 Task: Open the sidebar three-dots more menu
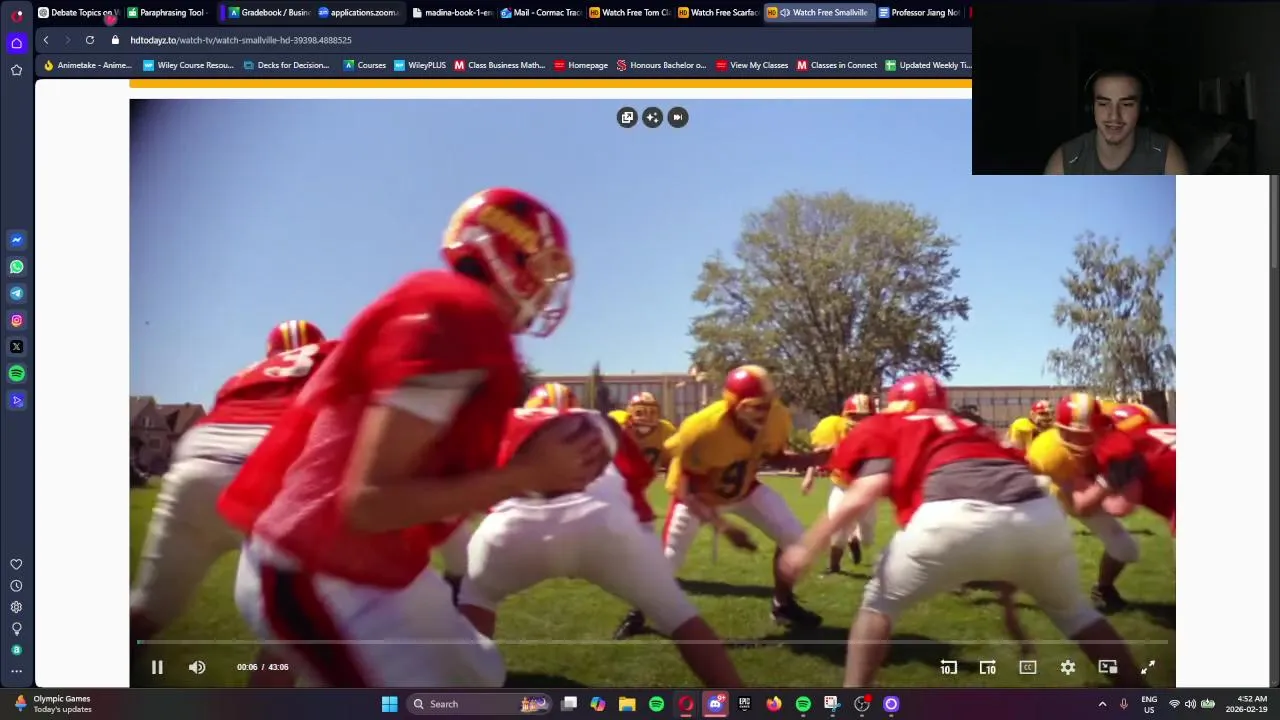(16, 672)
